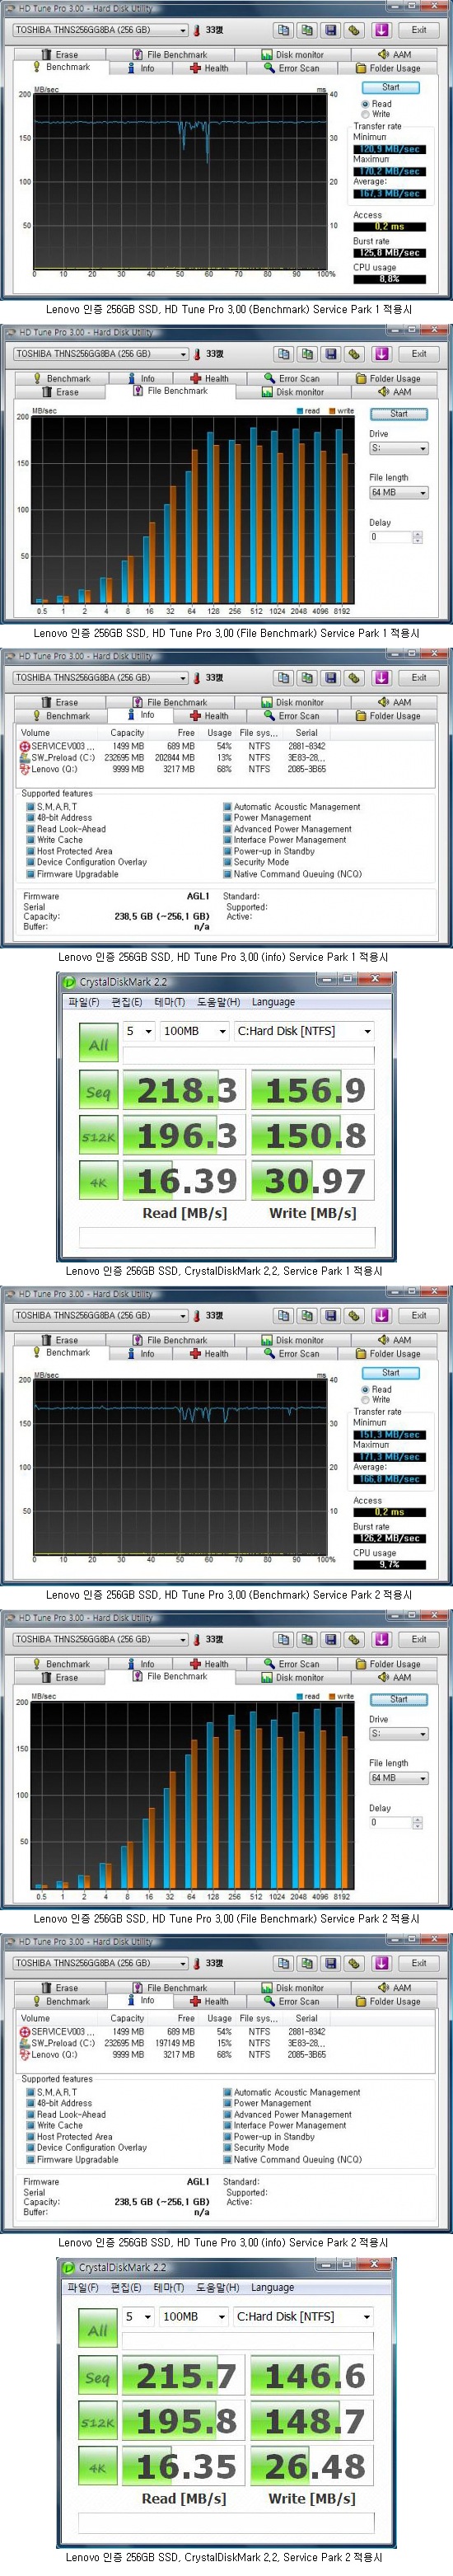This screenshot has height=2576, width=453.
Task: Open 도움말(H) menu in CrystalDiskMark 218.3 window
Action: pos(218,1002)
